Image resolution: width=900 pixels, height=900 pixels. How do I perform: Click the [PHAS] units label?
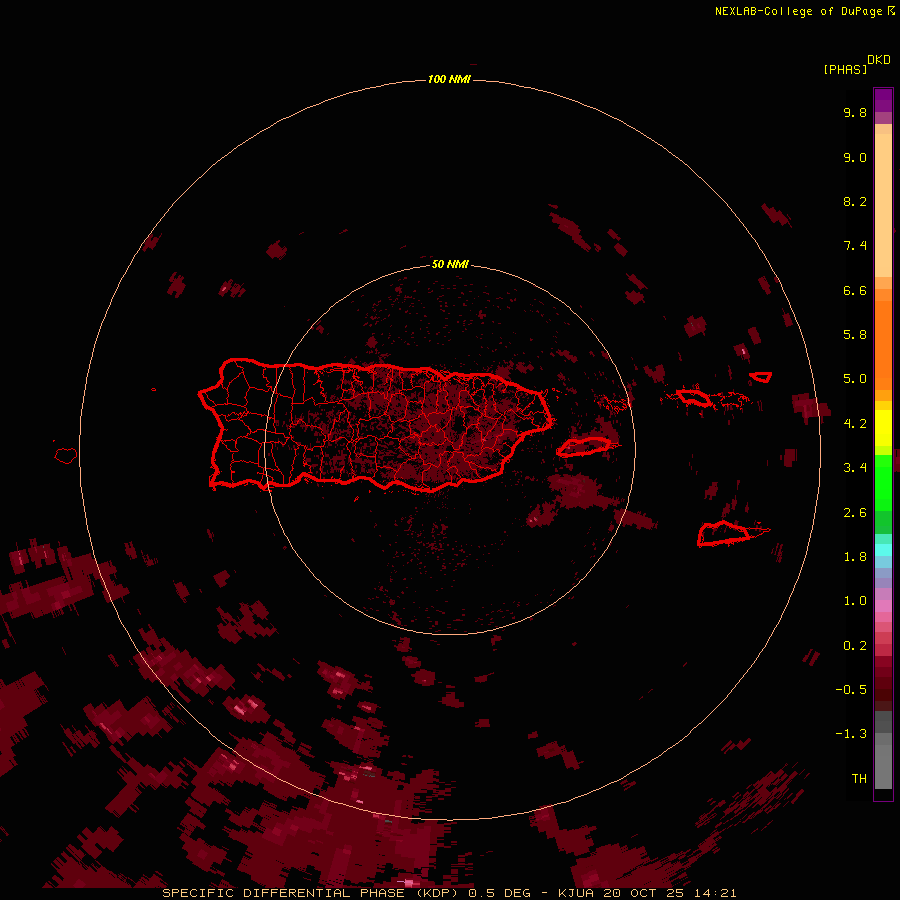845,69
